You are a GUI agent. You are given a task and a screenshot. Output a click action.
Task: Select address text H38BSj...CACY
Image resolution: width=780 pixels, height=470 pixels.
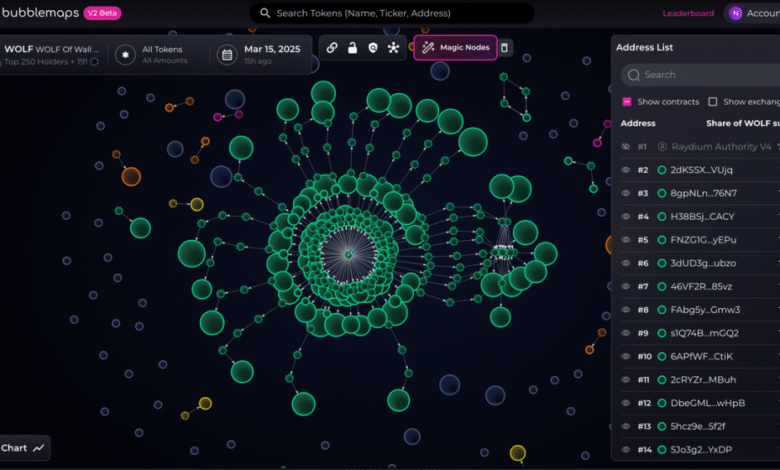point(702,217)
